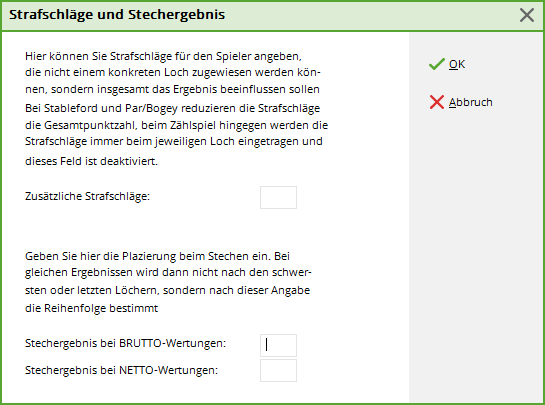Click the line 'Geben Sie hier die Plazierung'

coord(157,256)
